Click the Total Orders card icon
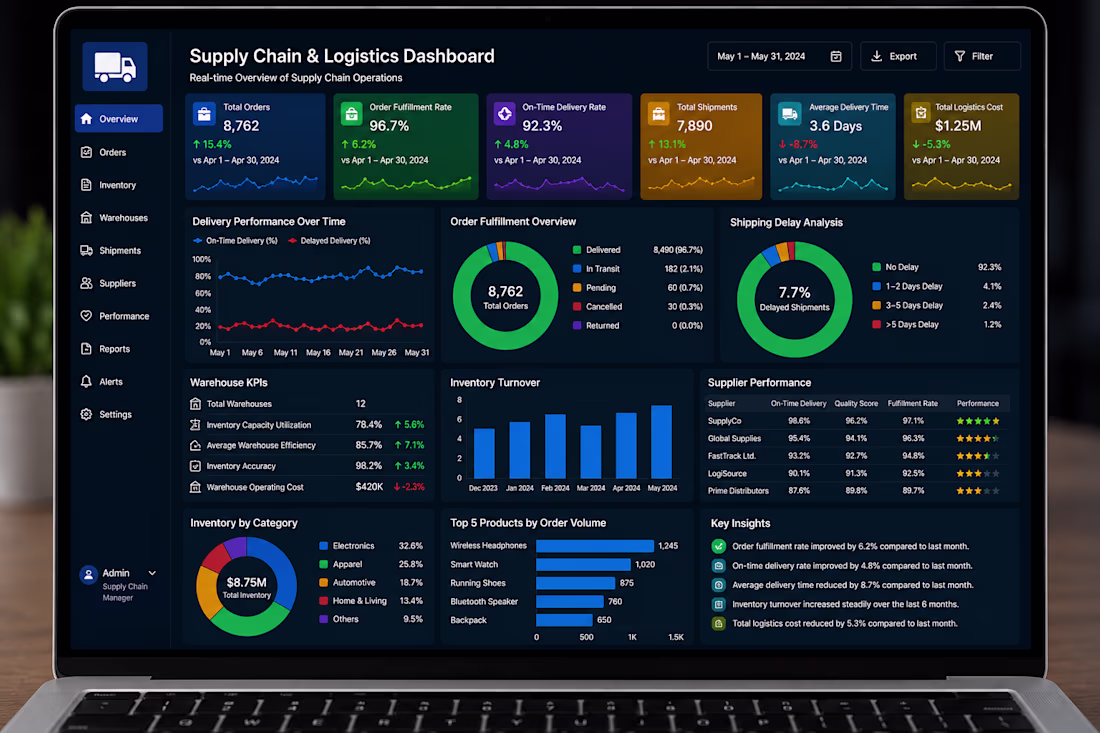Image resolution: width=1100 pixels, height=733 pixels. 204,114
